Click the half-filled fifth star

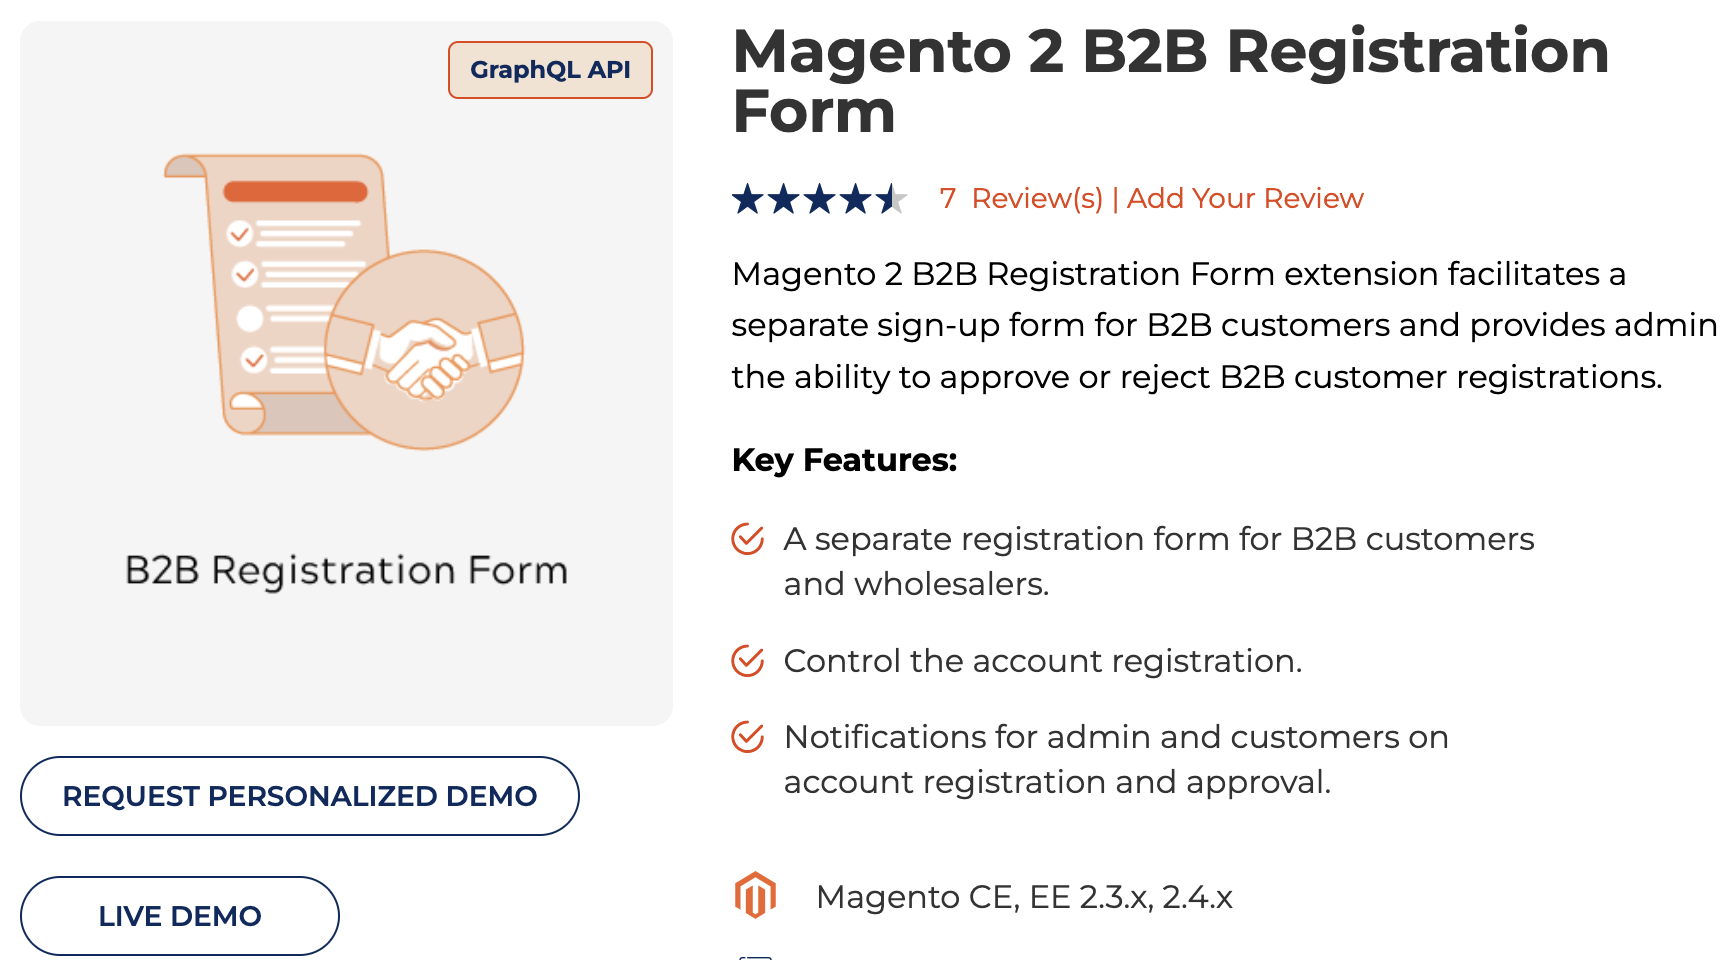[892, 198]
